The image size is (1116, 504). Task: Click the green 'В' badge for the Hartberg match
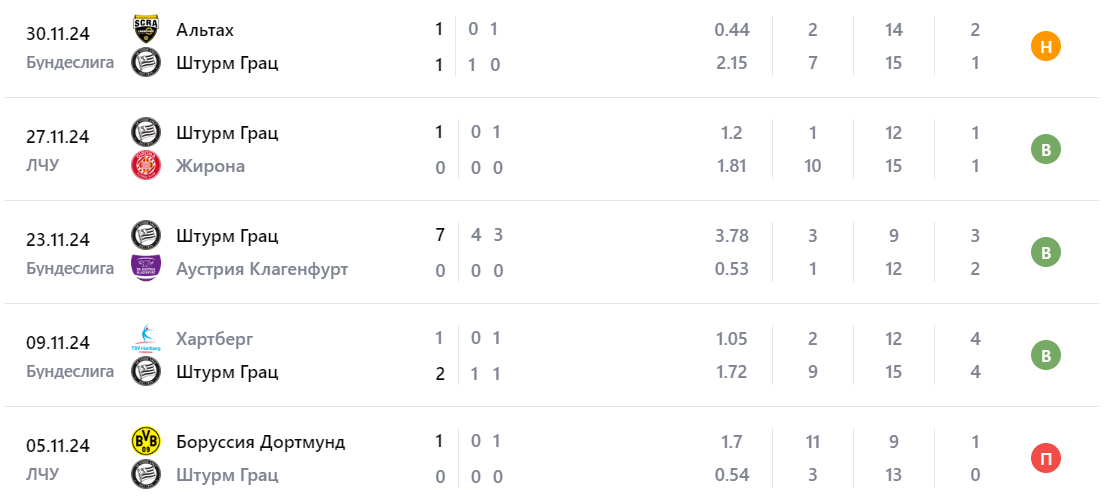(x=1046, y=356)
